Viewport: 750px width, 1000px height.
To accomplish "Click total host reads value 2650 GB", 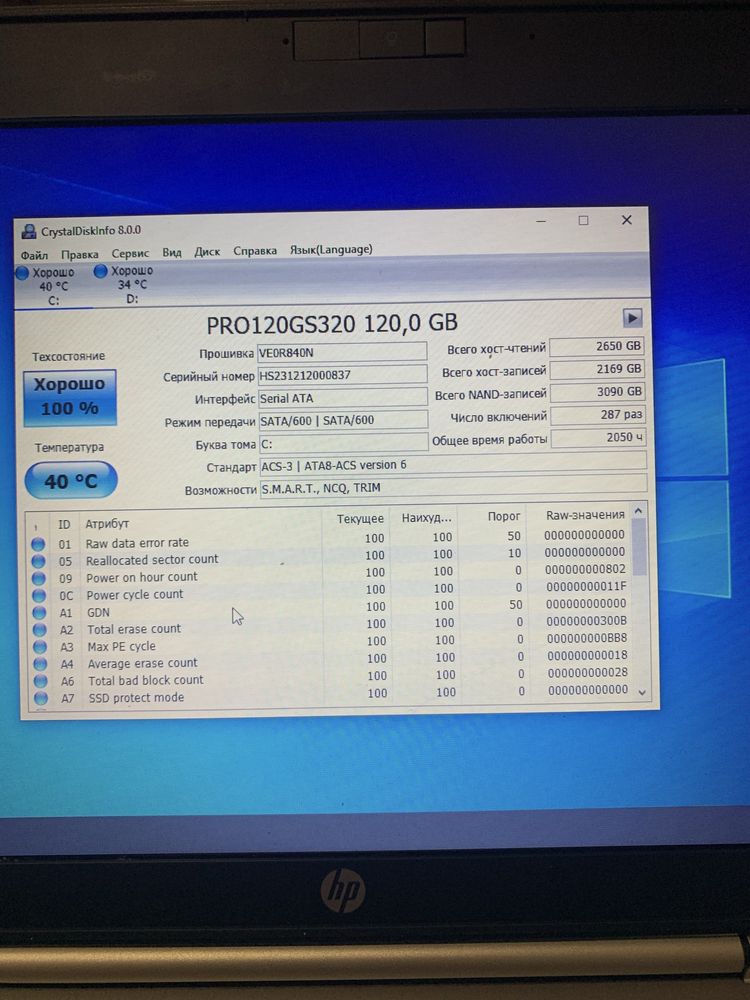I will click(596, 346).
